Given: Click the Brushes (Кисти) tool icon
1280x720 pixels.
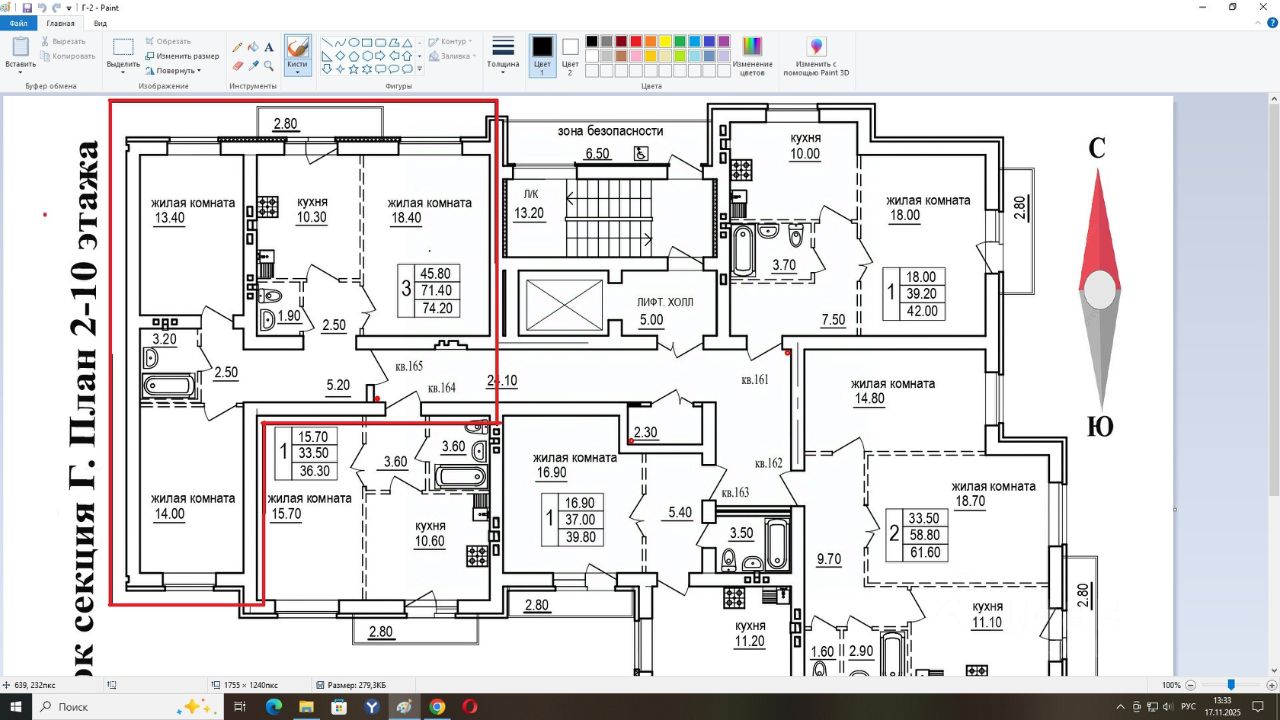Looking at the screenshot, I should point(297,46).
